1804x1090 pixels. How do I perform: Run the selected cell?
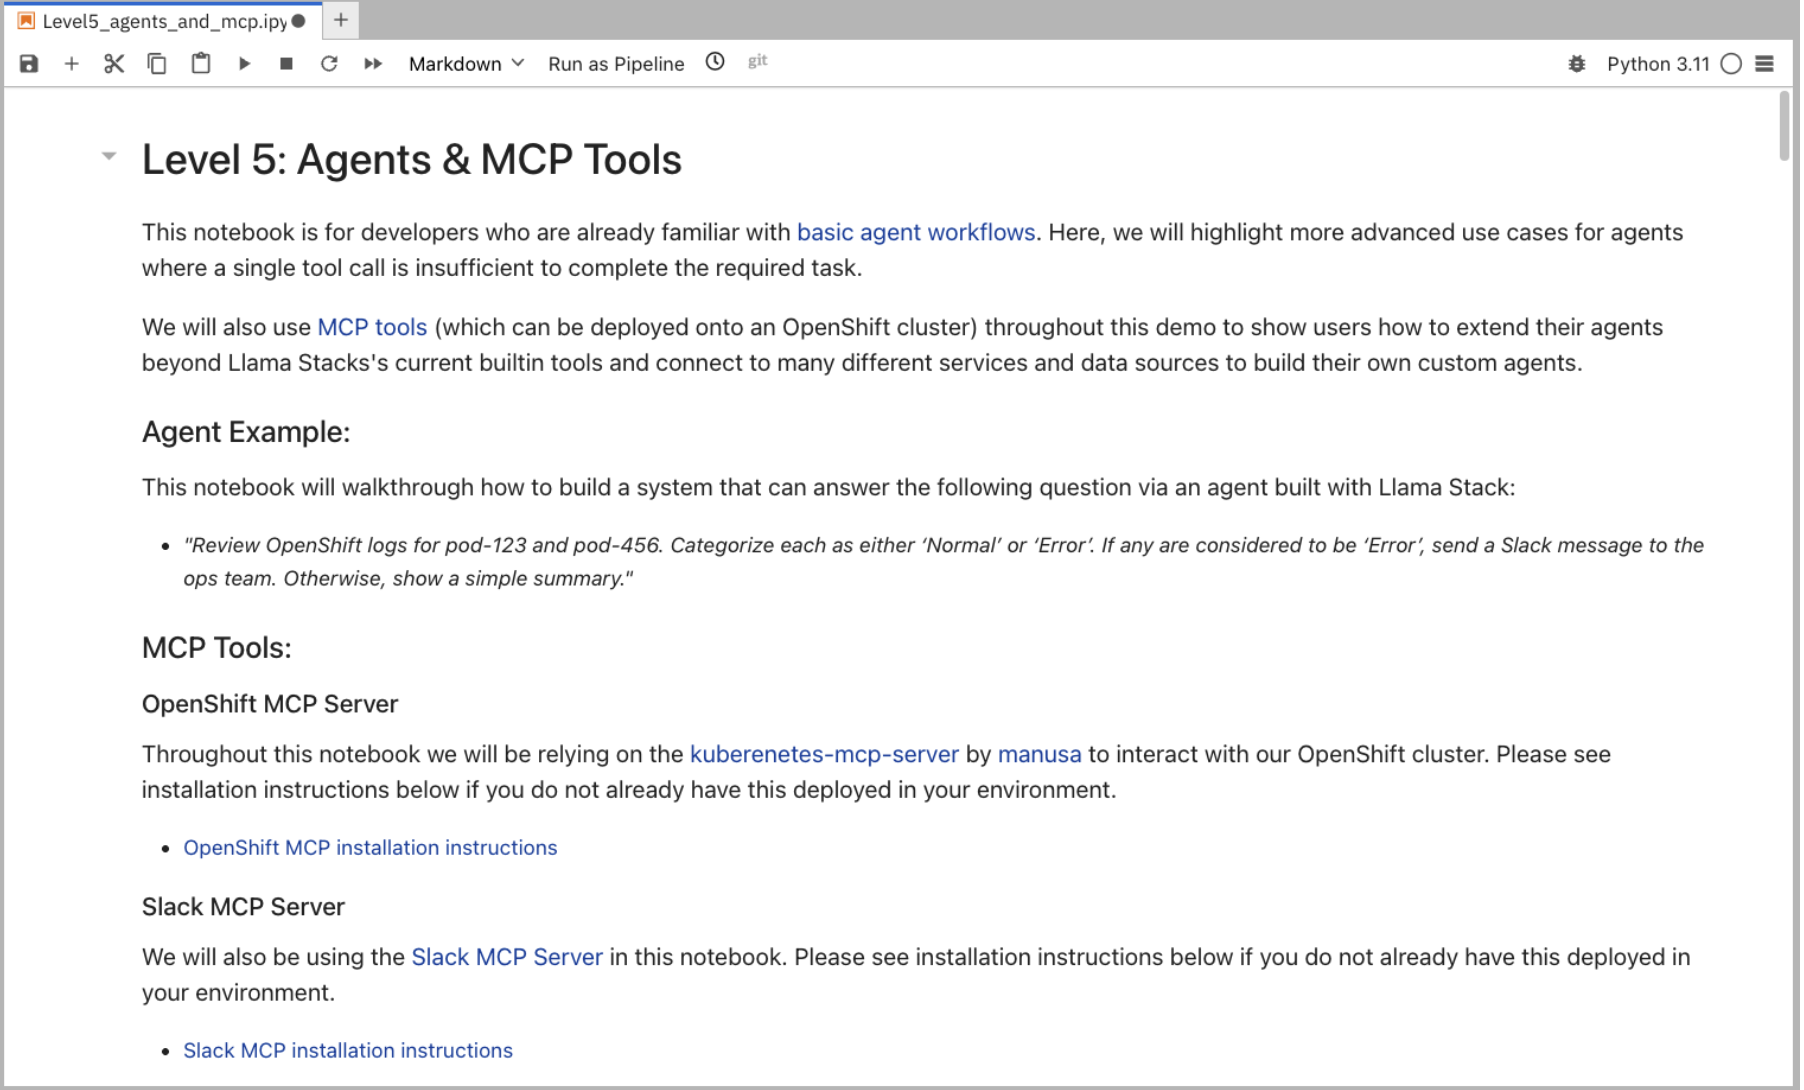point(244,64)
